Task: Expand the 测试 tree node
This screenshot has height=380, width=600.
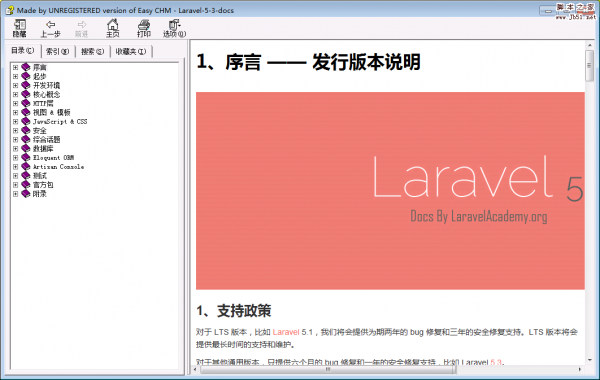Action: click(15, 176)
